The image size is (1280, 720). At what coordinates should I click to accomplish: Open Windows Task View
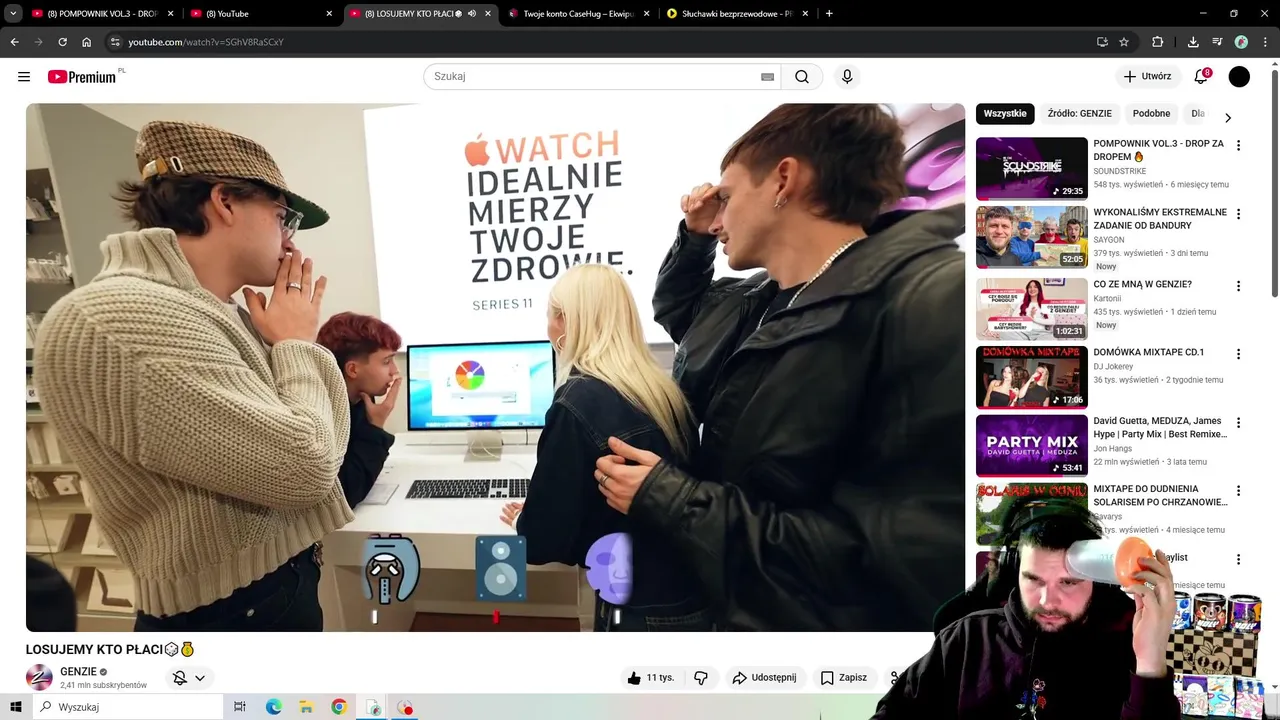240,707
